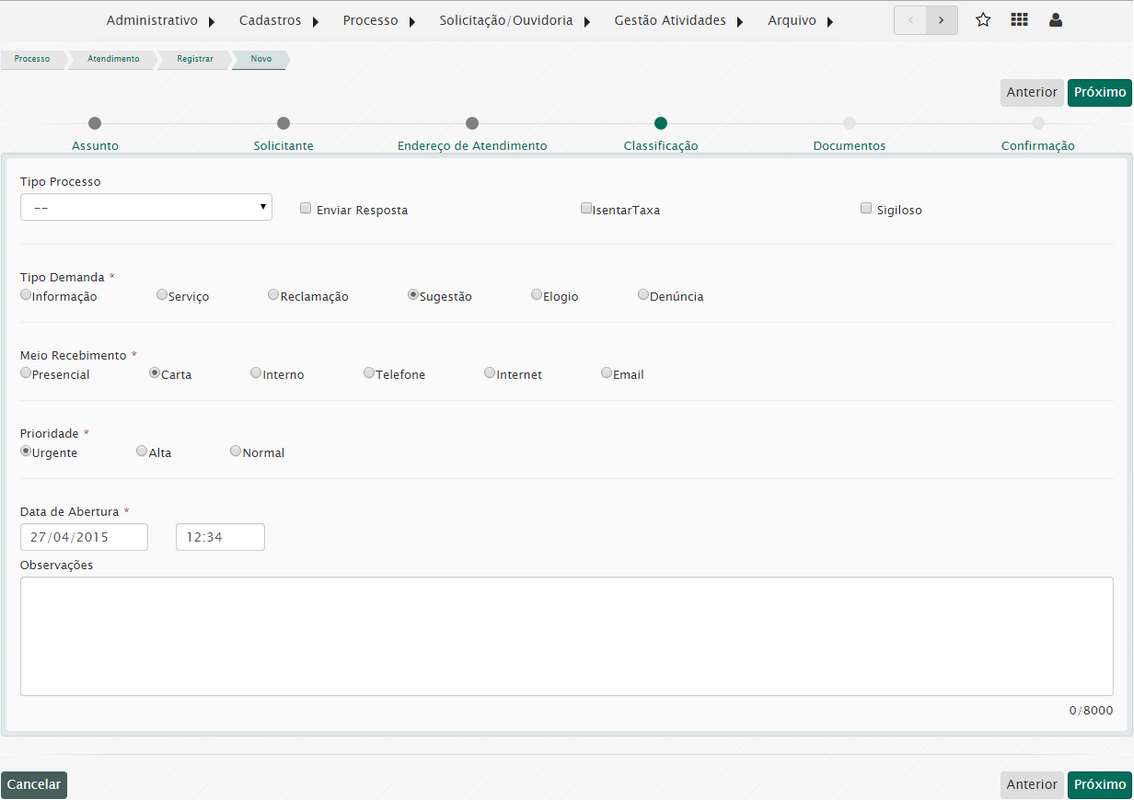Open the Tipo Processo dropdown
Viewport: 1134px width, 800px height.
point(146,207)
